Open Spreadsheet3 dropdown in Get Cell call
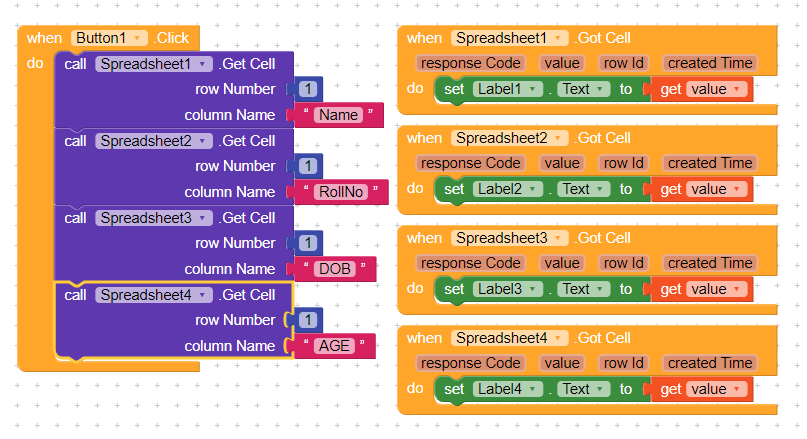The width and height of the screenshot is (807, 439). (153, 218)
